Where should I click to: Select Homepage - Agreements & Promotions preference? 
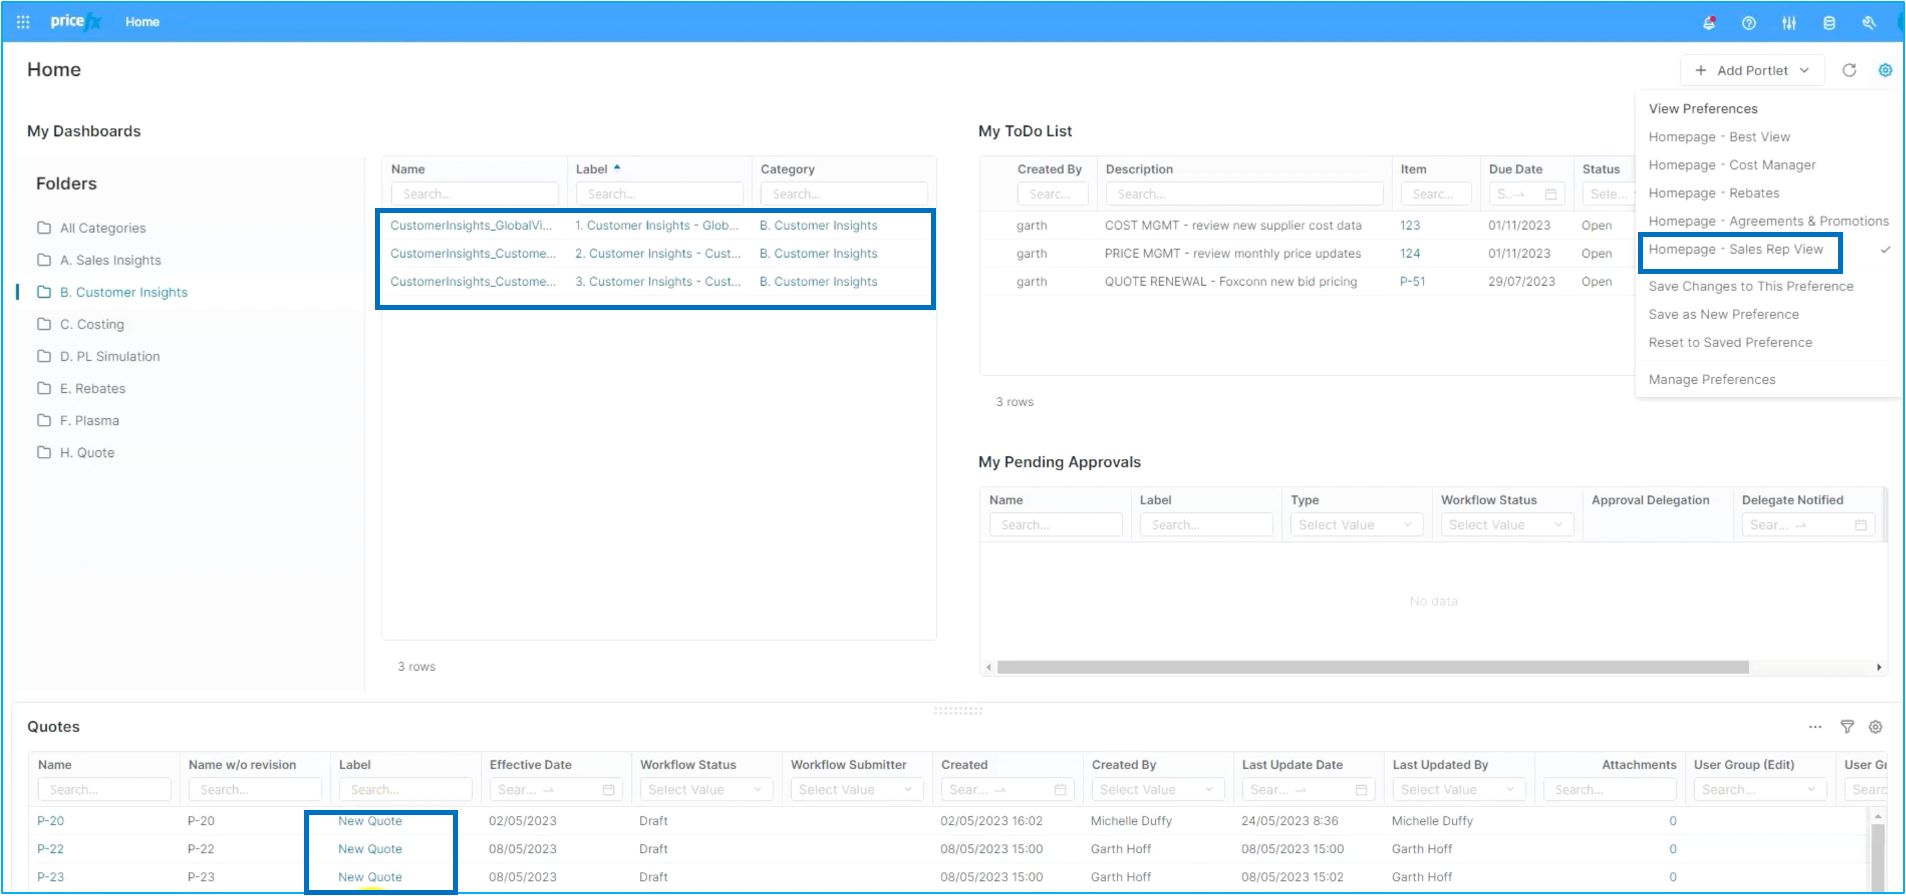tap(1769, 221)
